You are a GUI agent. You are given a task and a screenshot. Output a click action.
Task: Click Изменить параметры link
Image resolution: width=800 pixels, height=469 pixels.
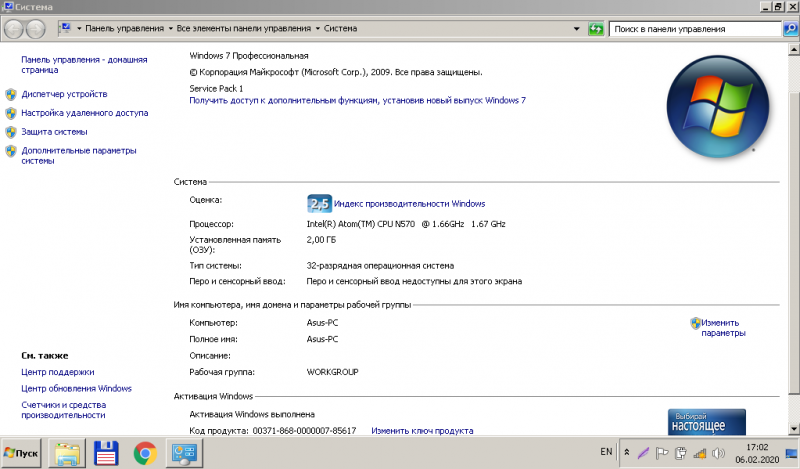(x=723, y=328)
